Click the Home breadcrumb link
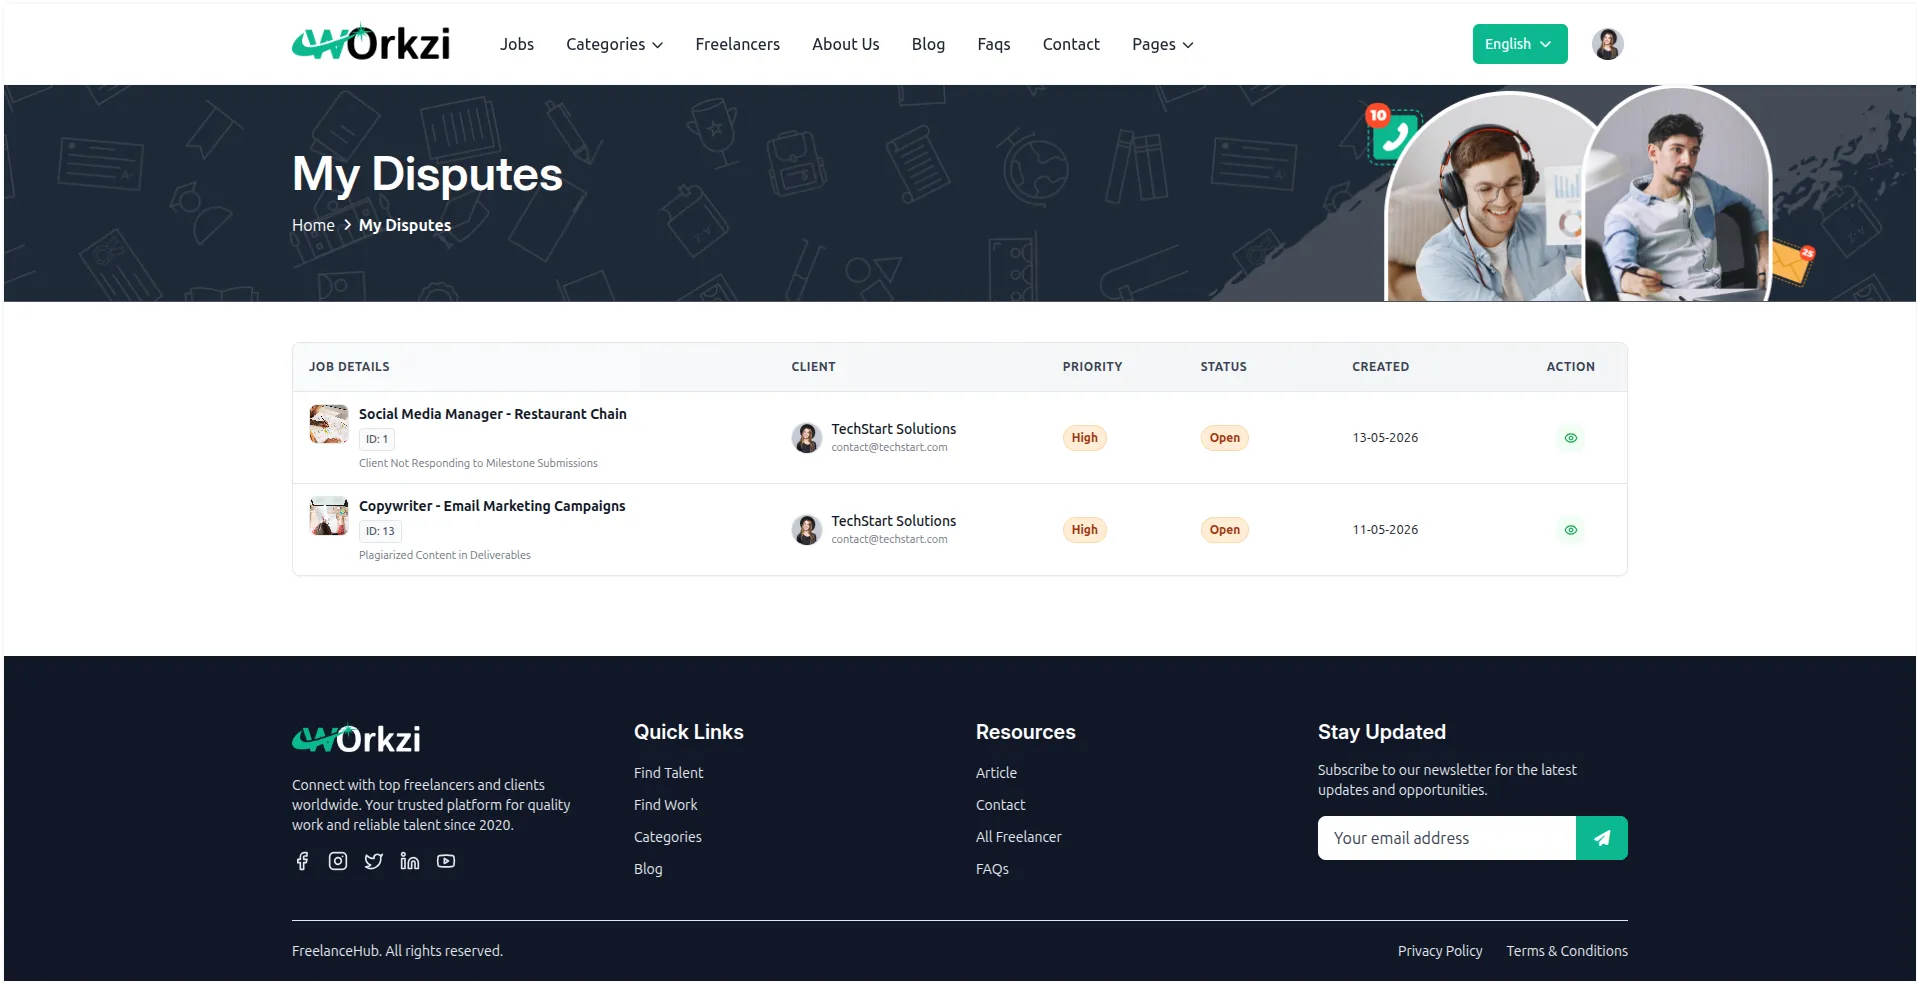This screenshot has height=983, width=1917. [x=313, y=225]
